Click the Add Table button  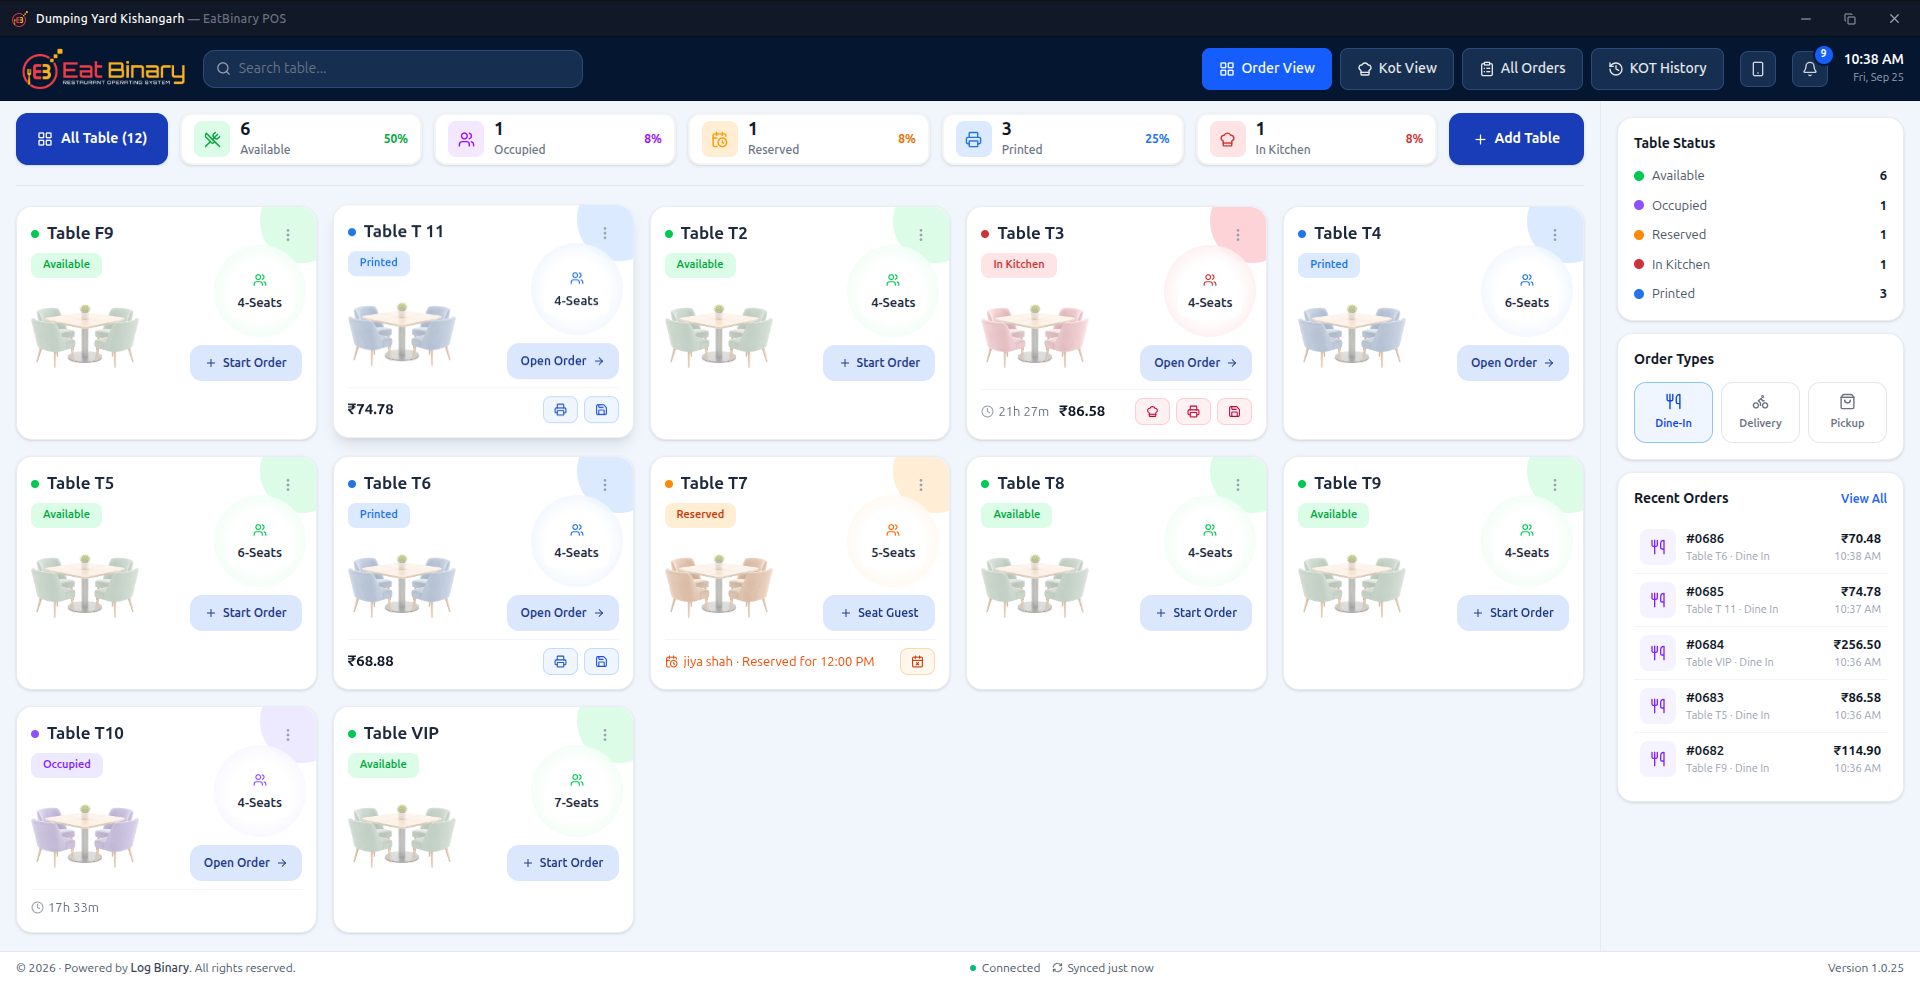tap(1516, 139)
